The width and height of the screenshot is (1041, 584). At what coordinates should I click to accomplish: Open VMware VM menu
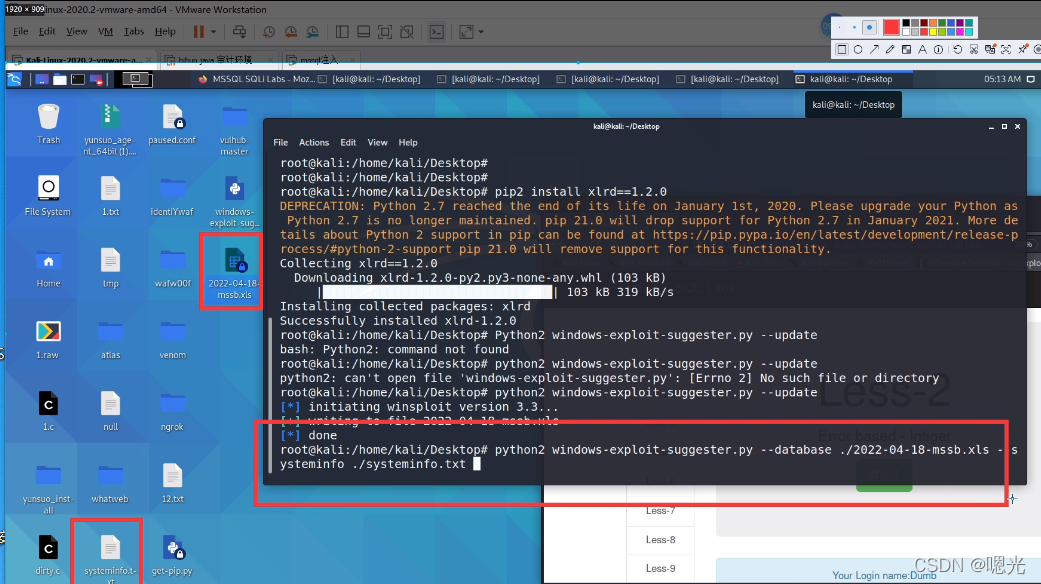coord(106,31)
